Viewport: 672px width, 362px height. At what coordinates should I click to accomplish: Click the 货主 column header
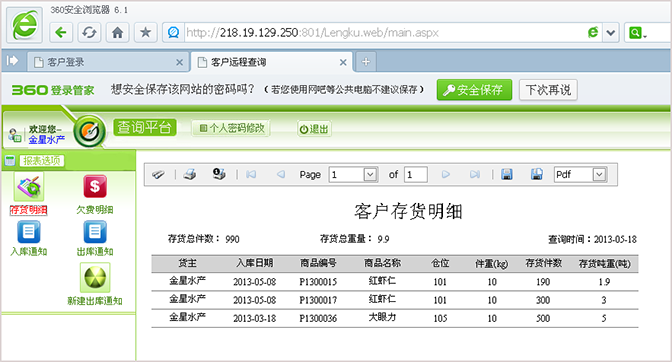[x=187, y=263]
